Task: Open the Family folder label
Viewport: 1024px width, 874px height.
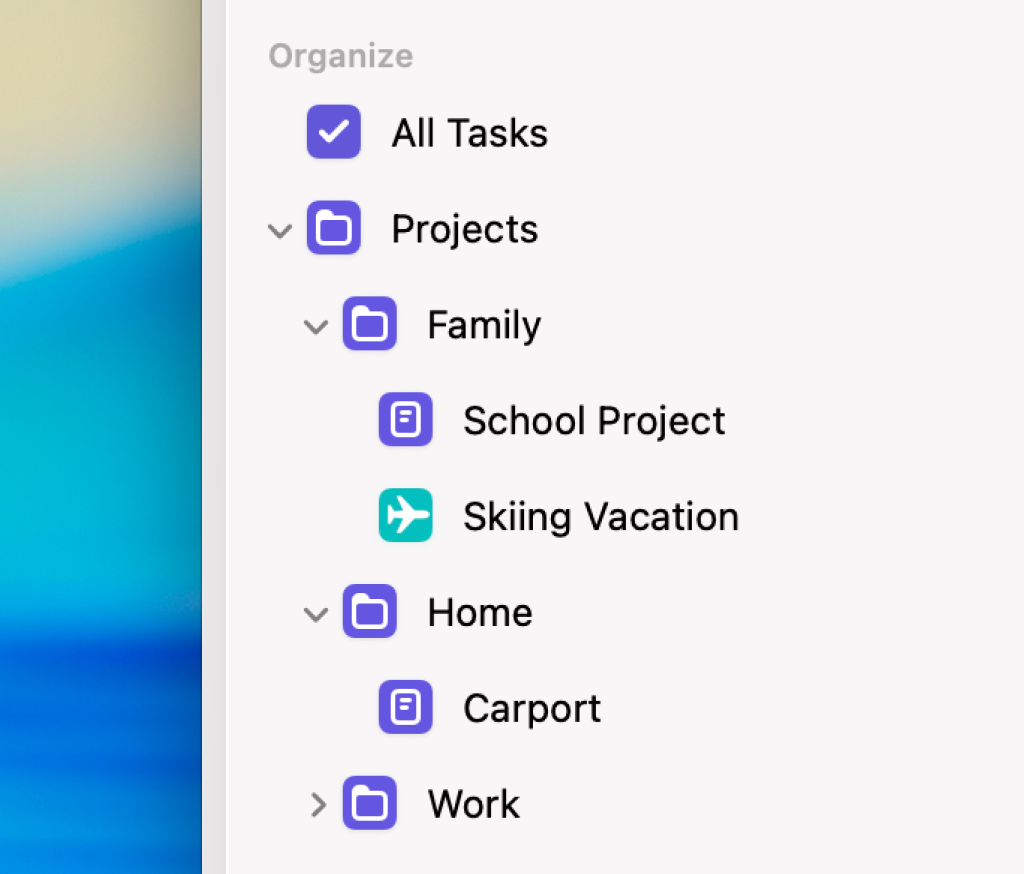Action: point(484,325)
